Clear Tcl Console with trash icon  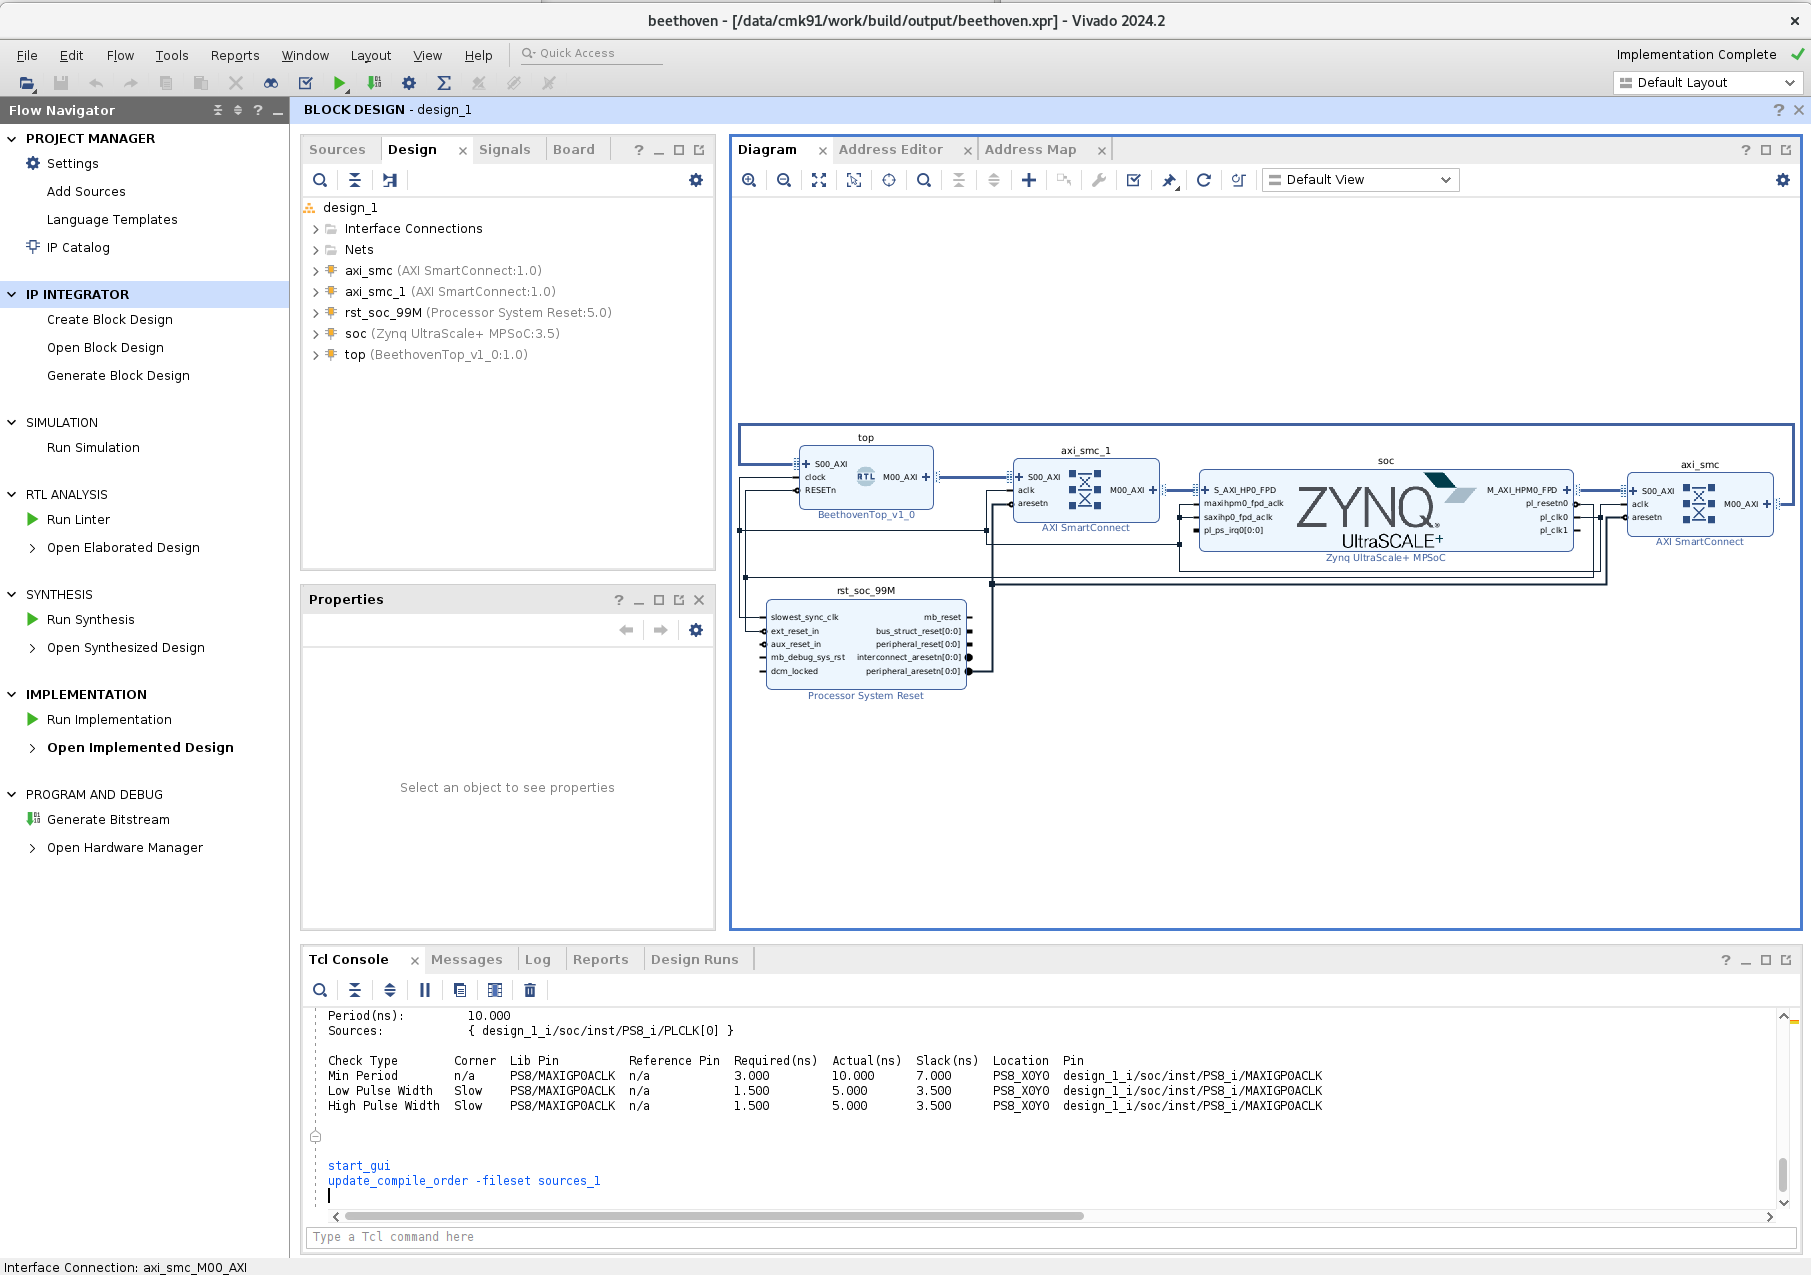pyautogui.click(x=530, y=990)
